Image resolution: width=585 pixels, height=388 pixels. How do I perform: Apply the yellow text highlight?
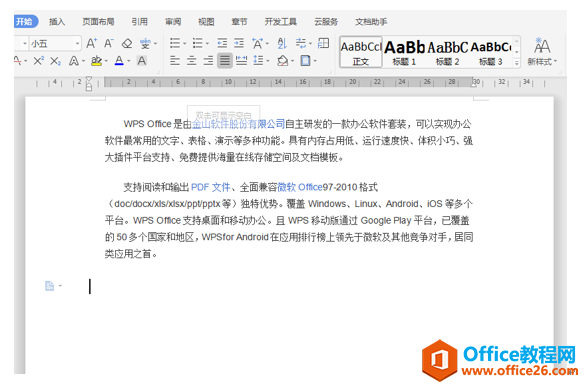[96, 61]
